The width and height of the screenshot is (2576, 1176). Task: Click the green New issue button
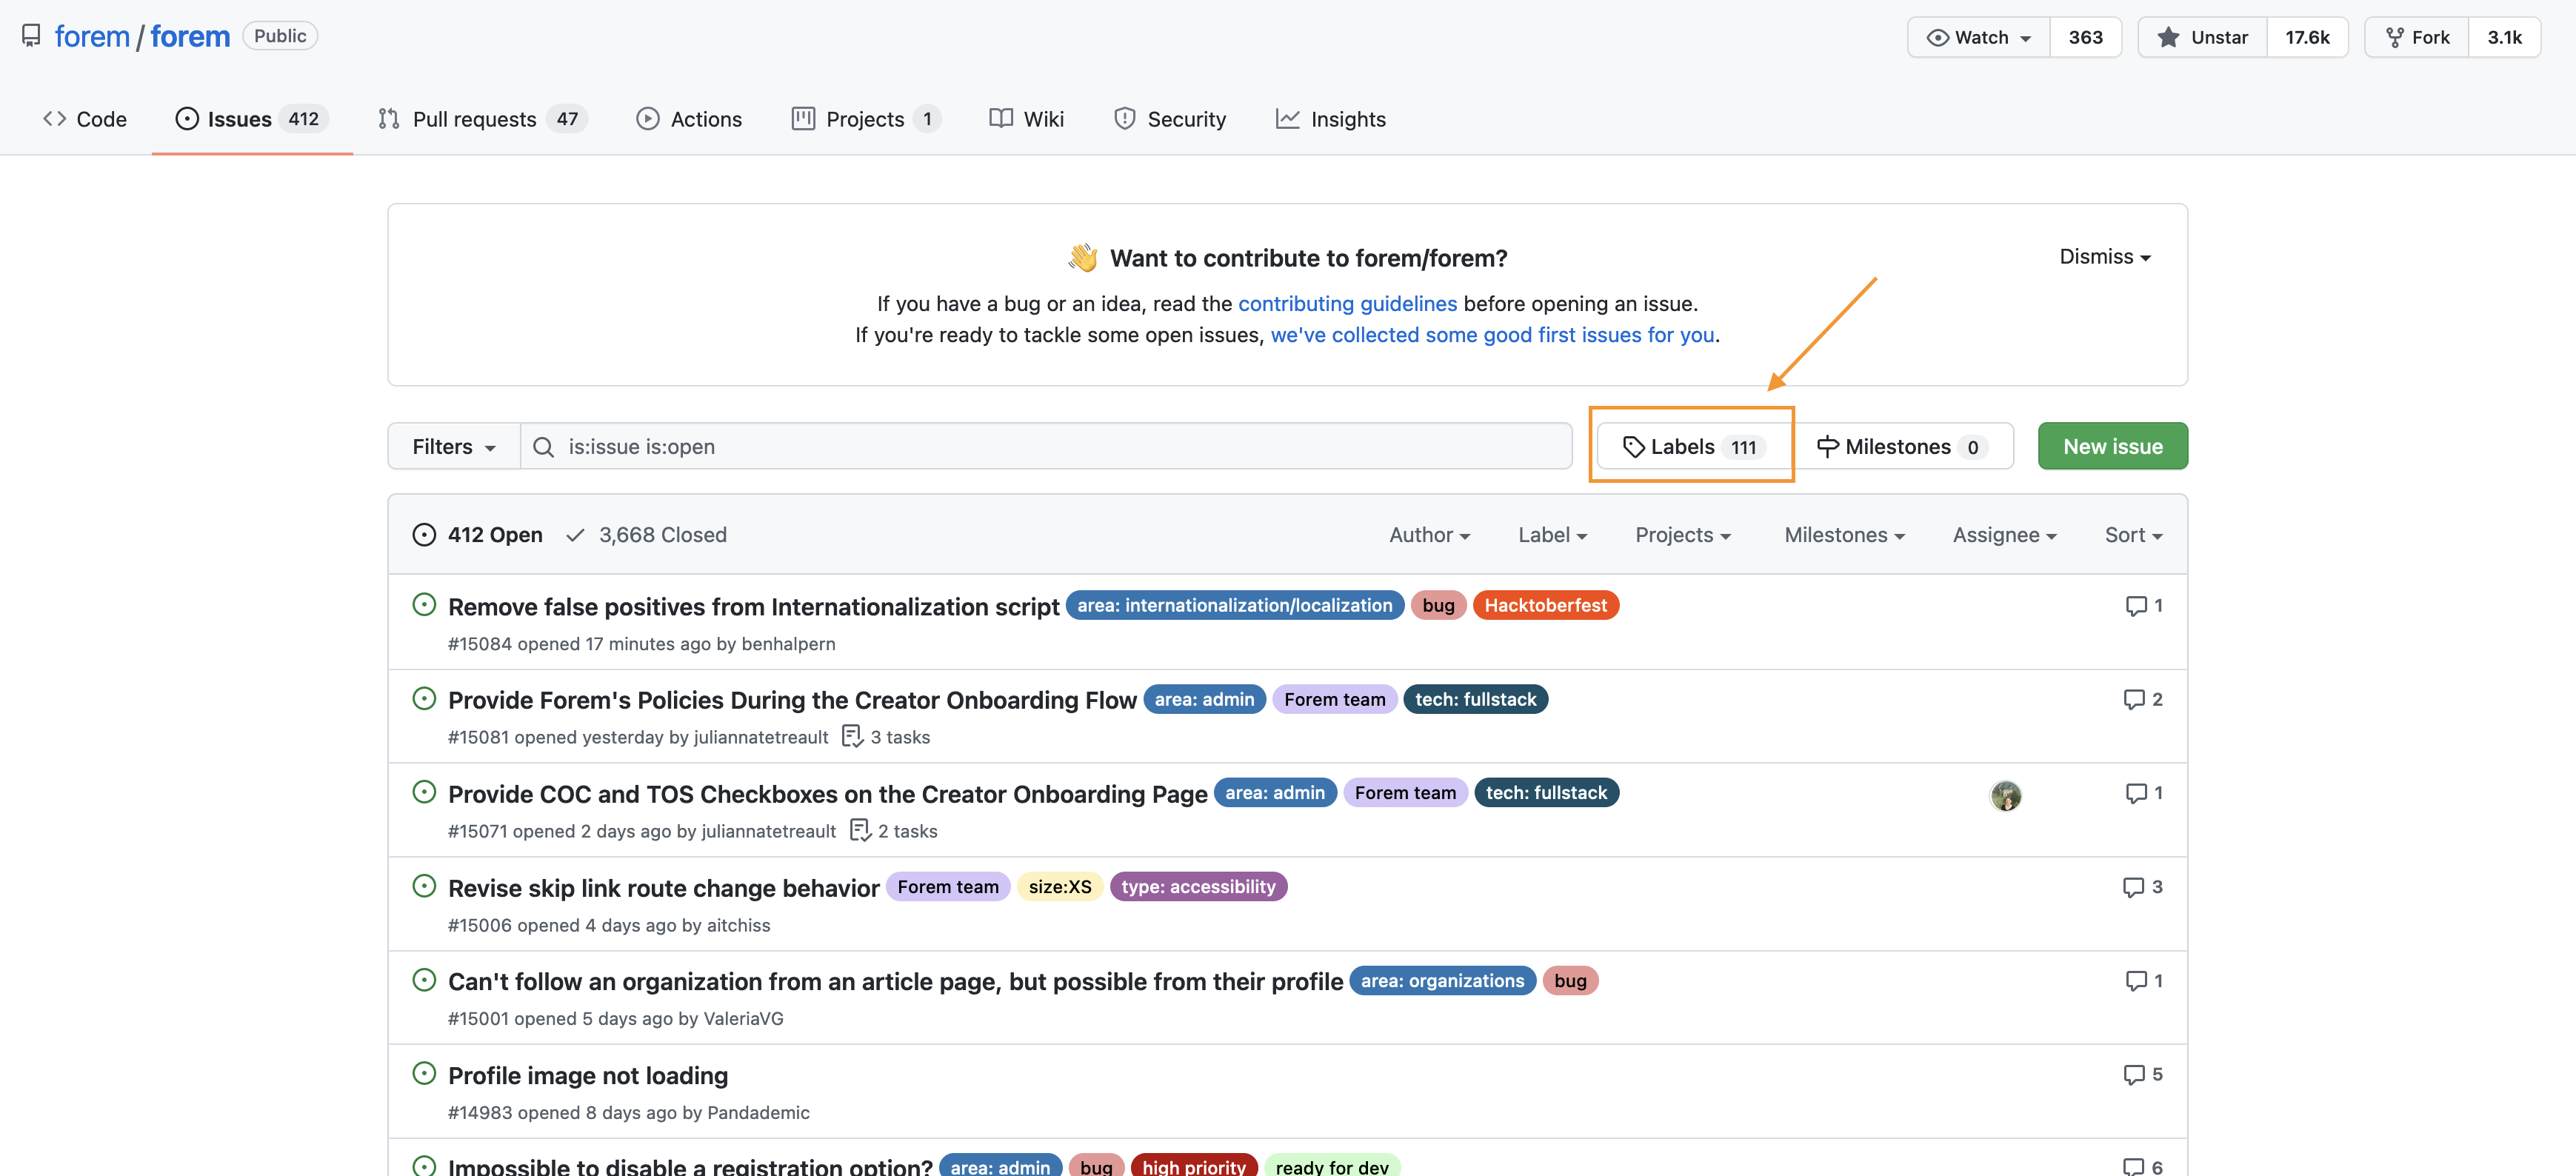click(2112, 447)
